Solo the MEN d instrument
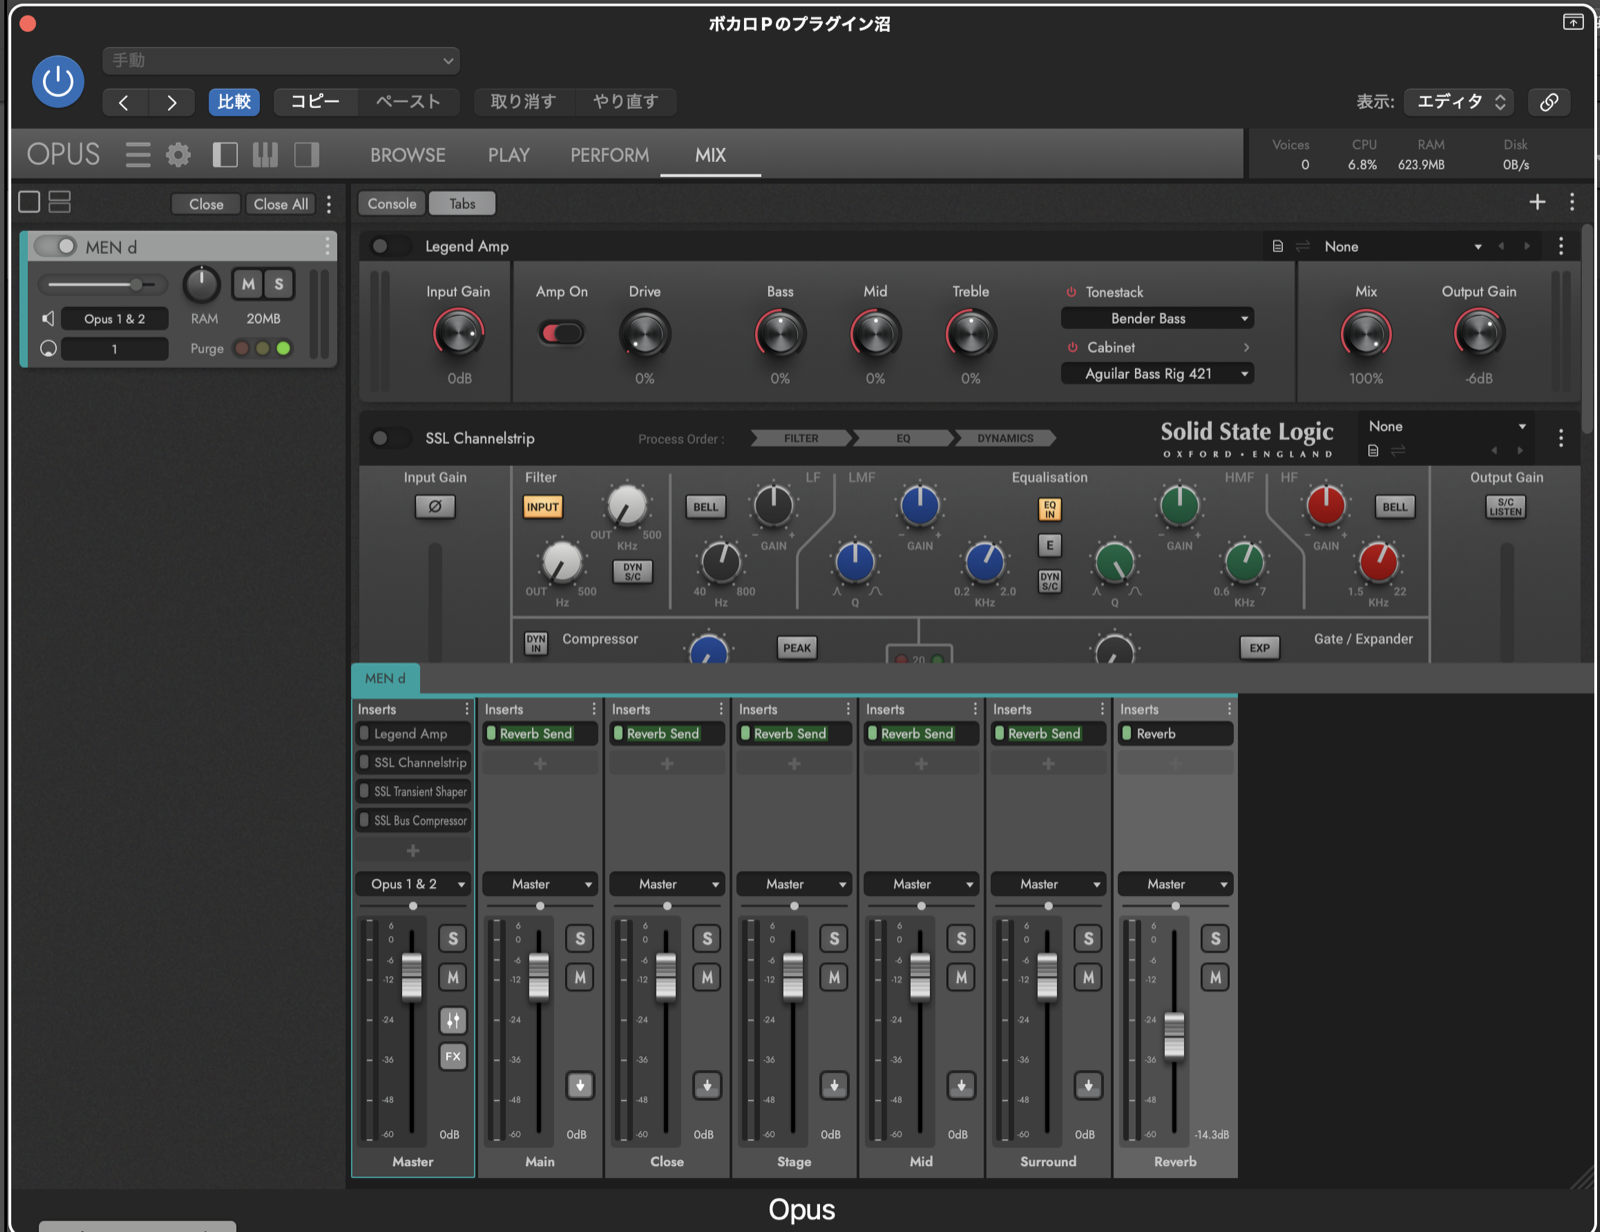This screenshot has width=1600, height=1232. (279, 284)
